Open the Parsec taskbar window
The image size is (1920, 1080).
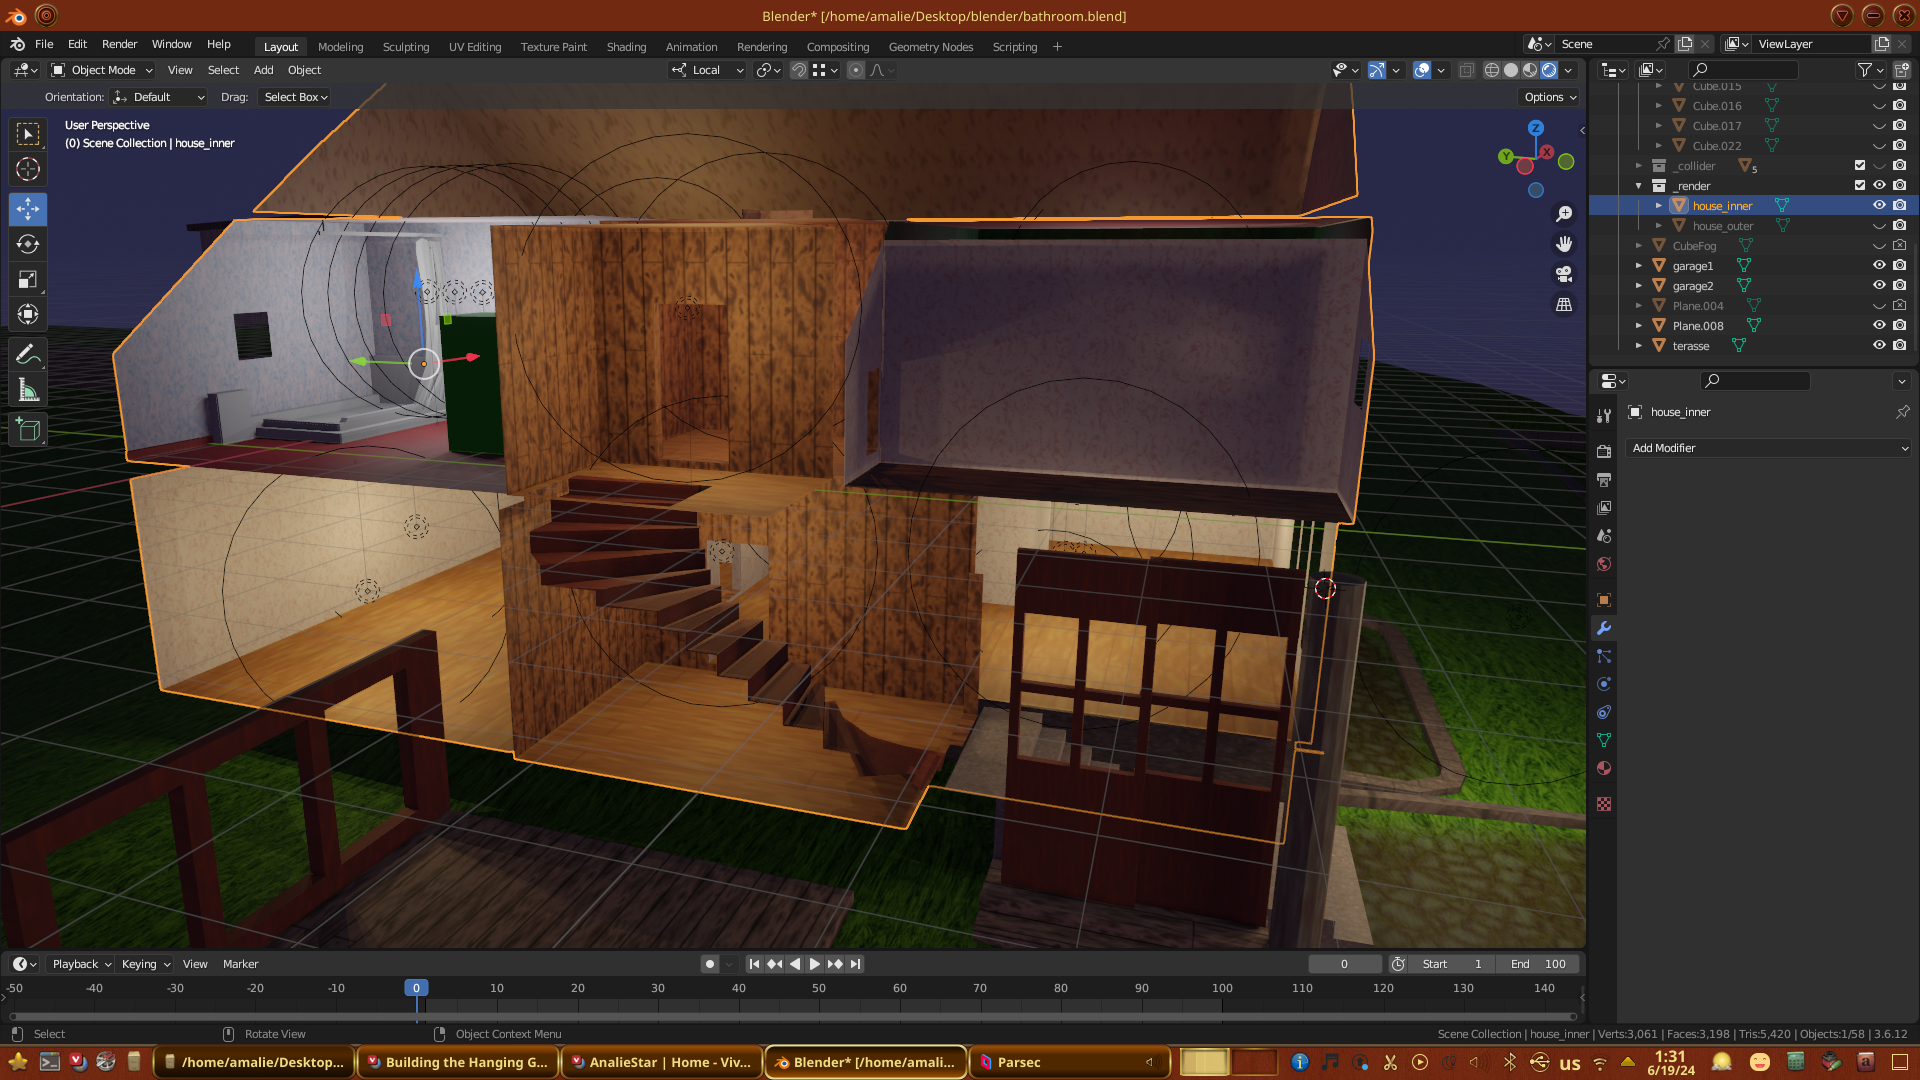(x=1068, y=1062)
